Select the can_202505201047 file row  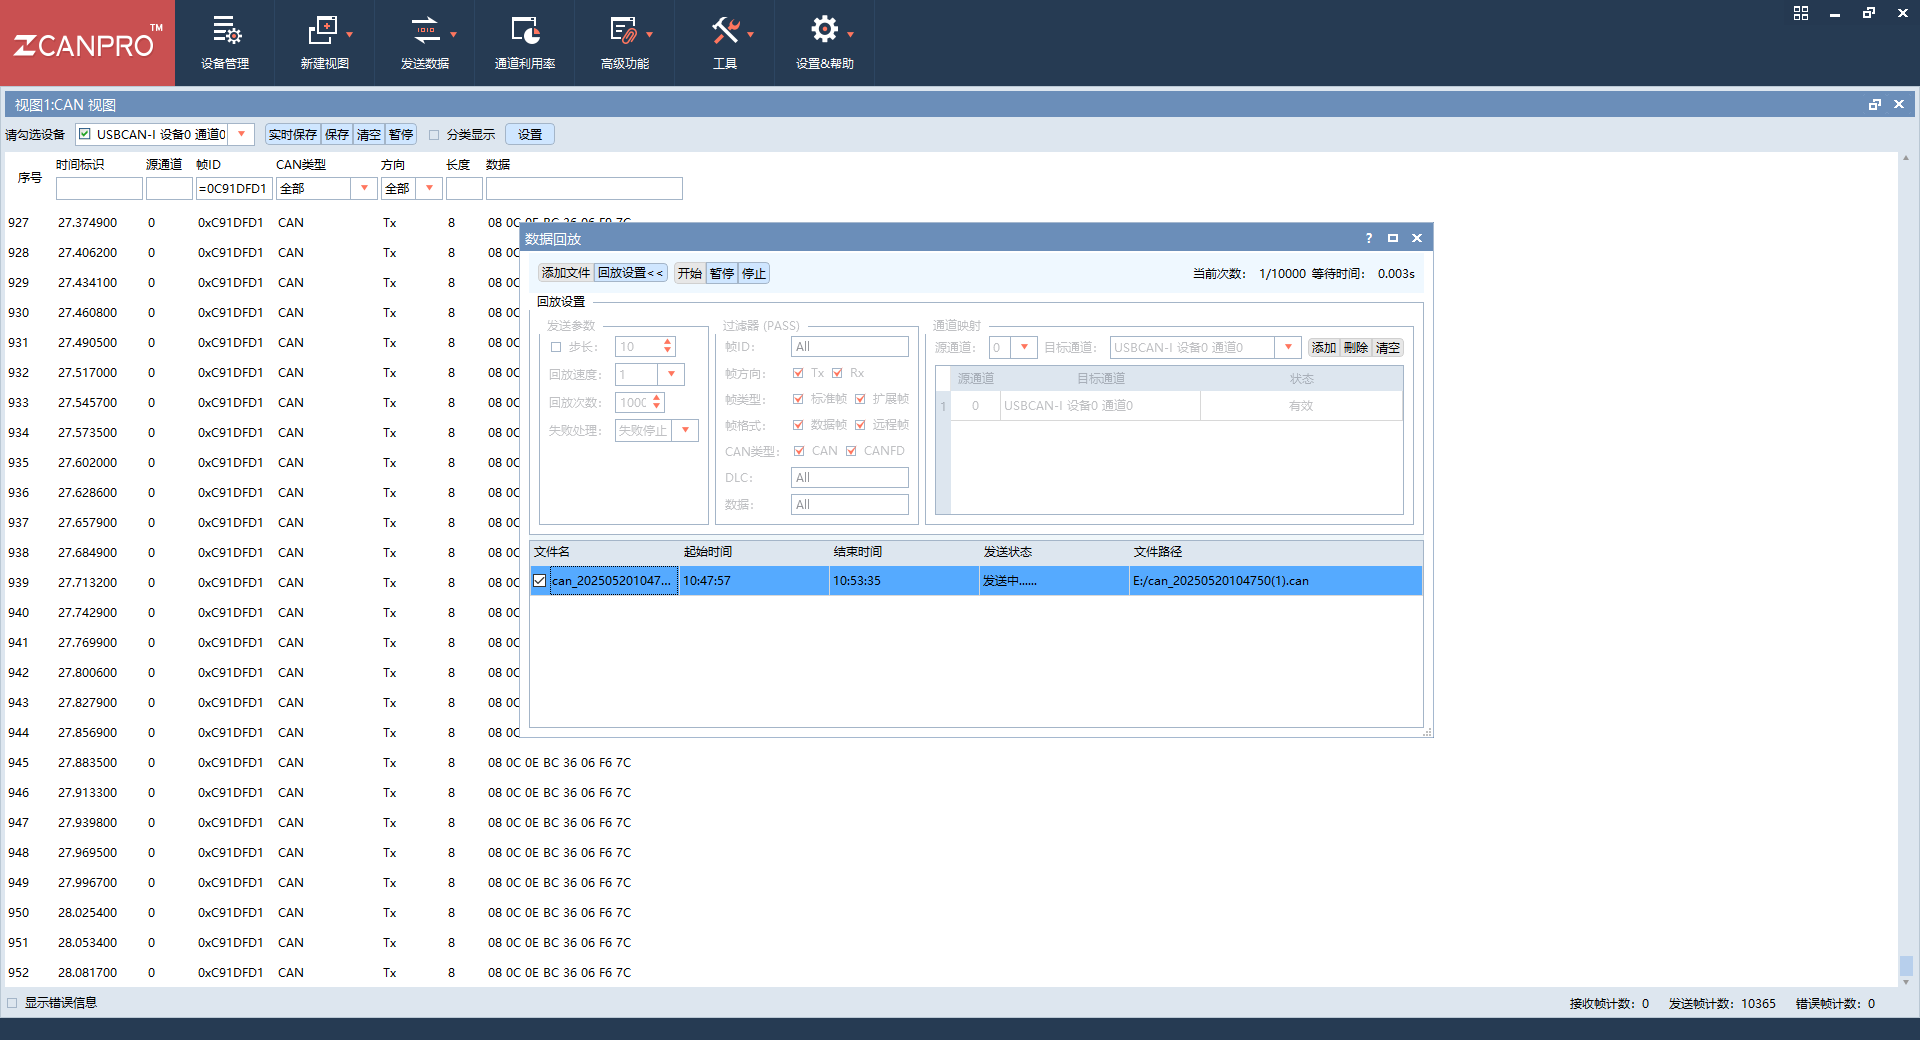point(976,581)
